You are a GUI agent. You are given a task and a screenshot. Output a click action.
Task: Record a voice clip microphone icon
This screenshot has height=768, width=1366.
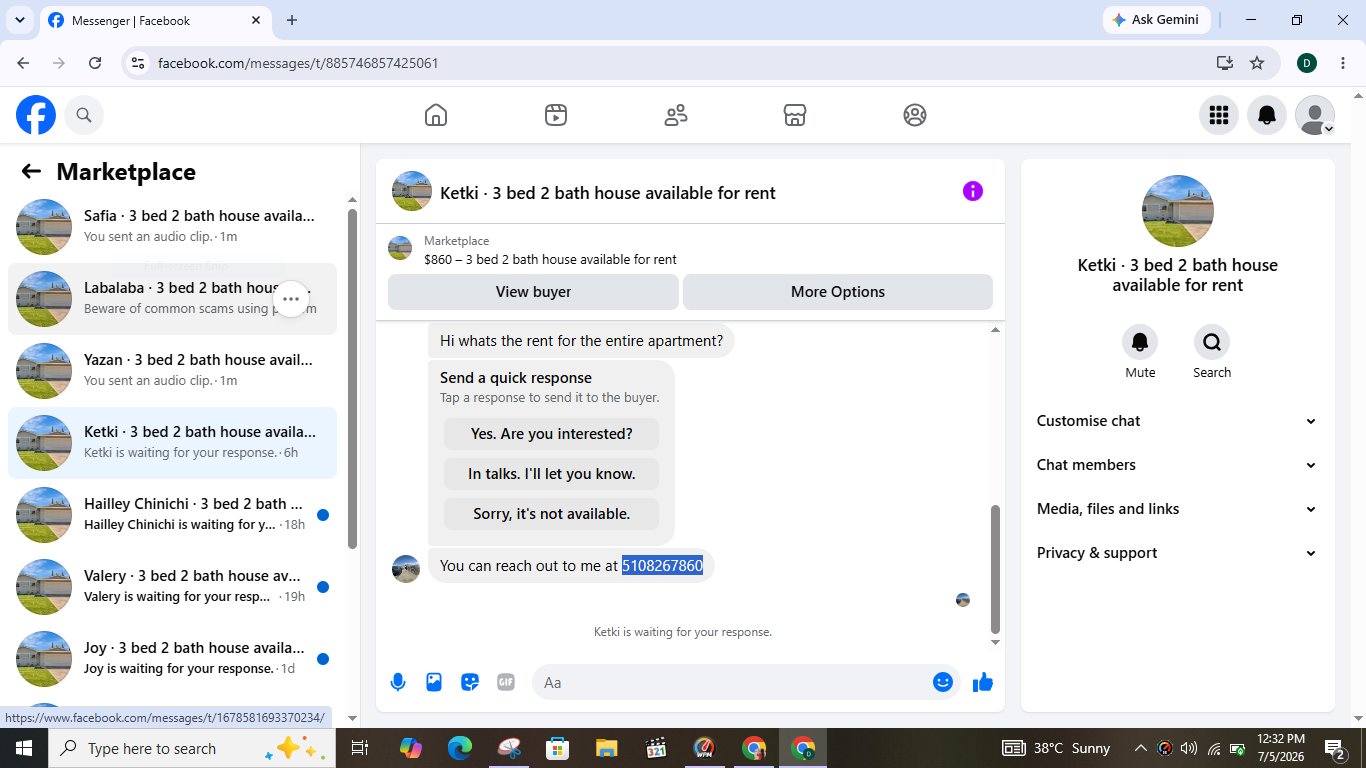point(398,682)
